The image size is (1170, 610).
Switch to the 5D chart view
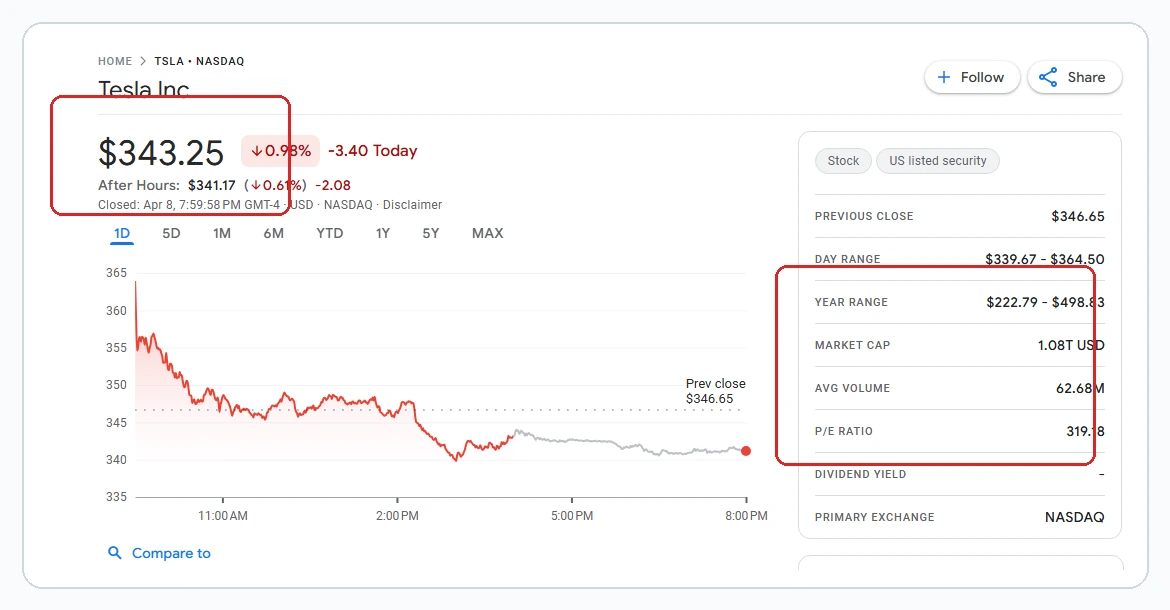[x=171, y=232]
